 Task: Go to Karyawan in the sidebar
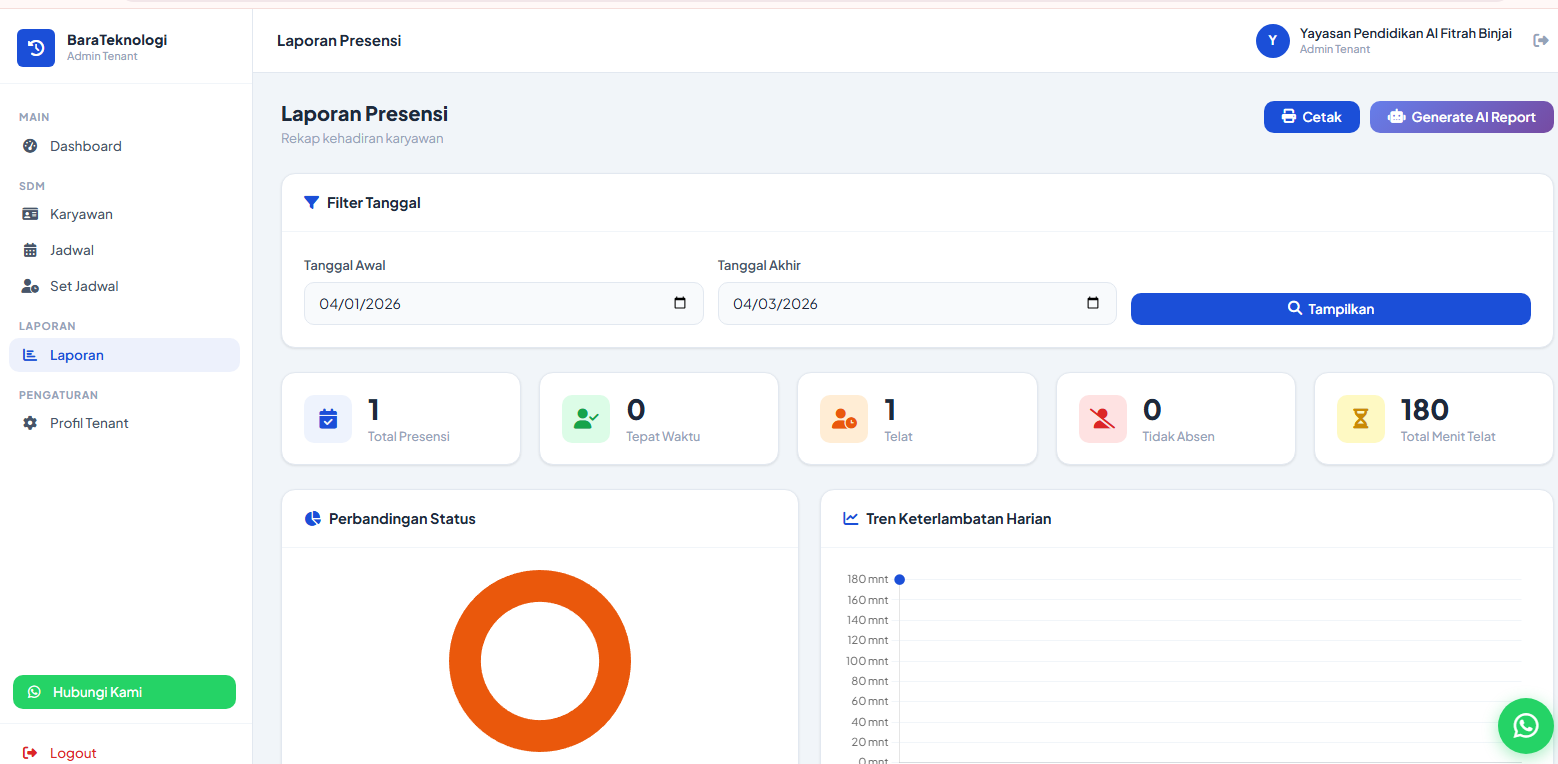(81, 214)
